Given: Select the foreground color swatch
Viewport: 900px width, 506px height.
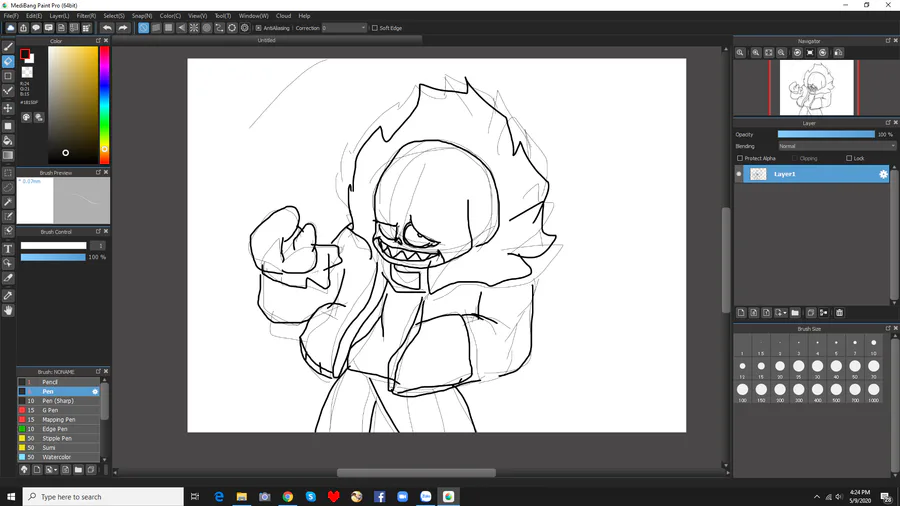Looking at the screenshot, I should coord(25,54).
